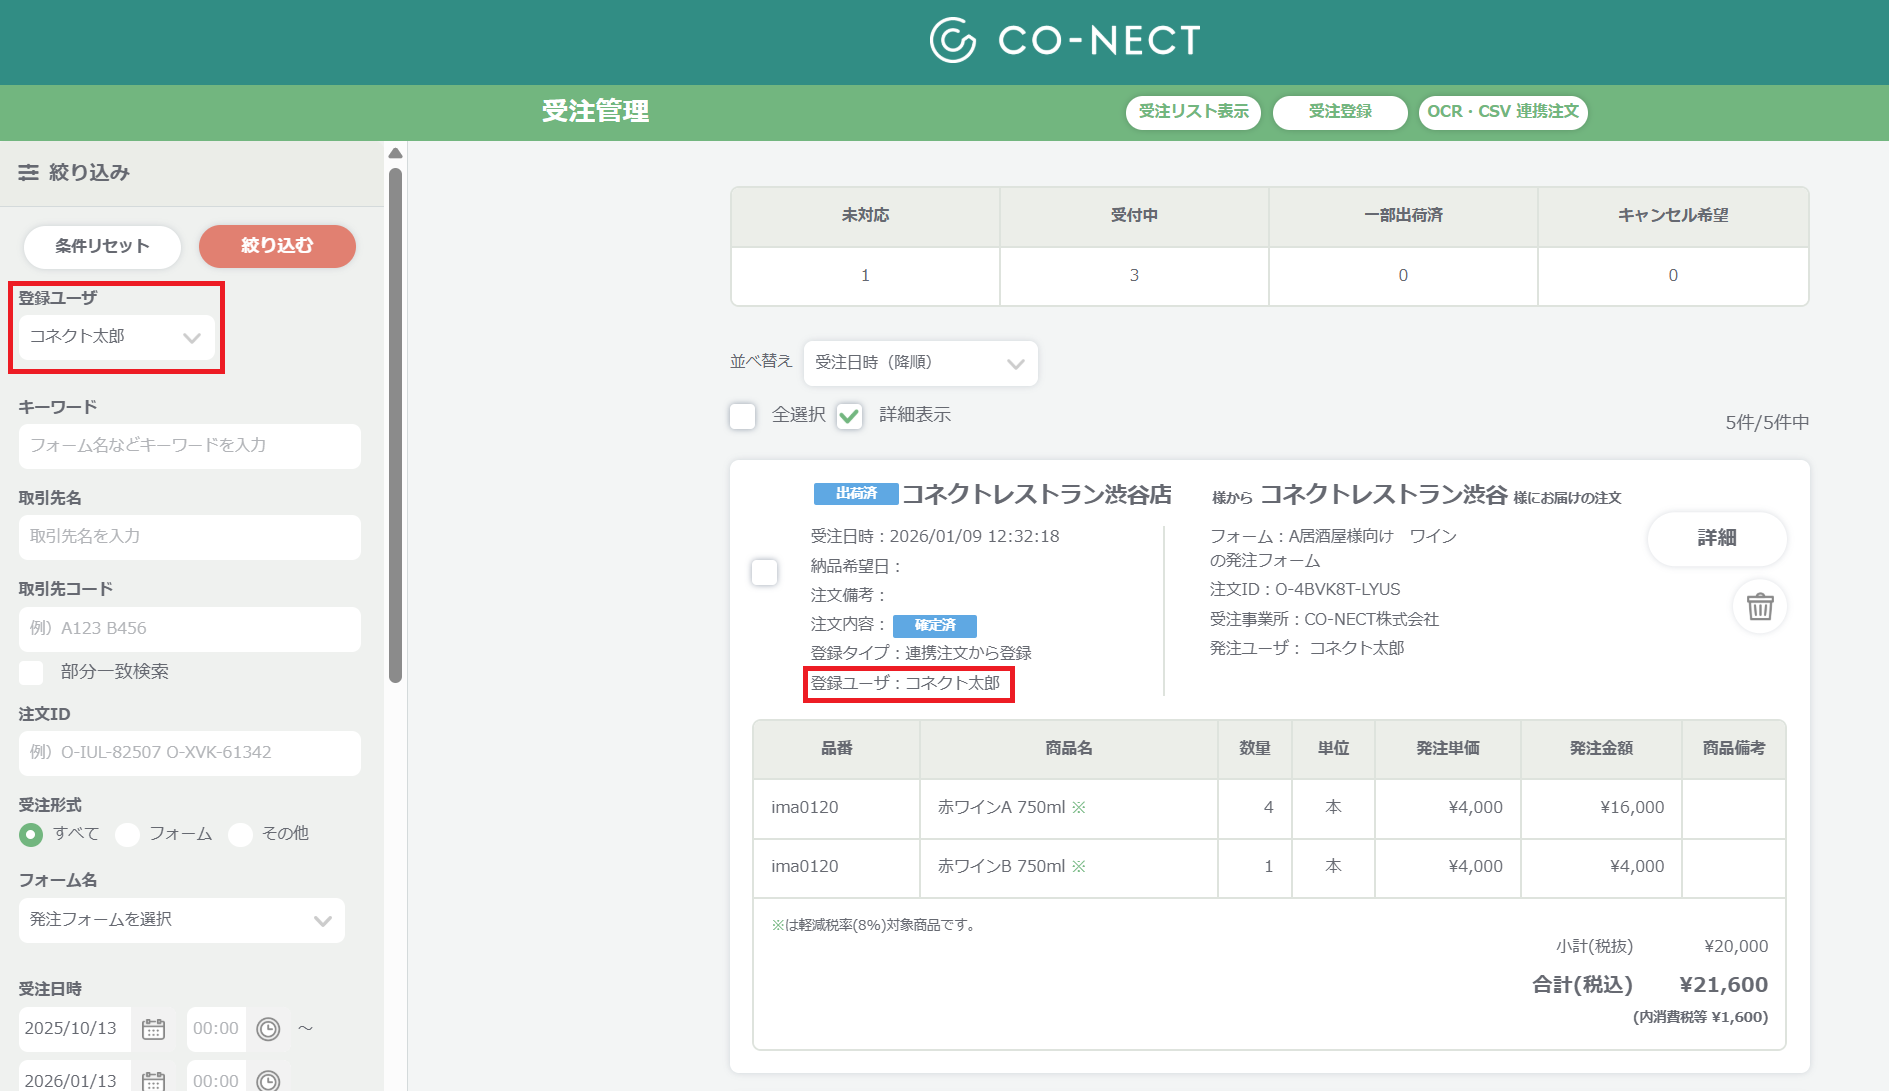1889x1091 pixels.
Task: Click 発注金額 column header
Action: click(x=1601, y=749)
